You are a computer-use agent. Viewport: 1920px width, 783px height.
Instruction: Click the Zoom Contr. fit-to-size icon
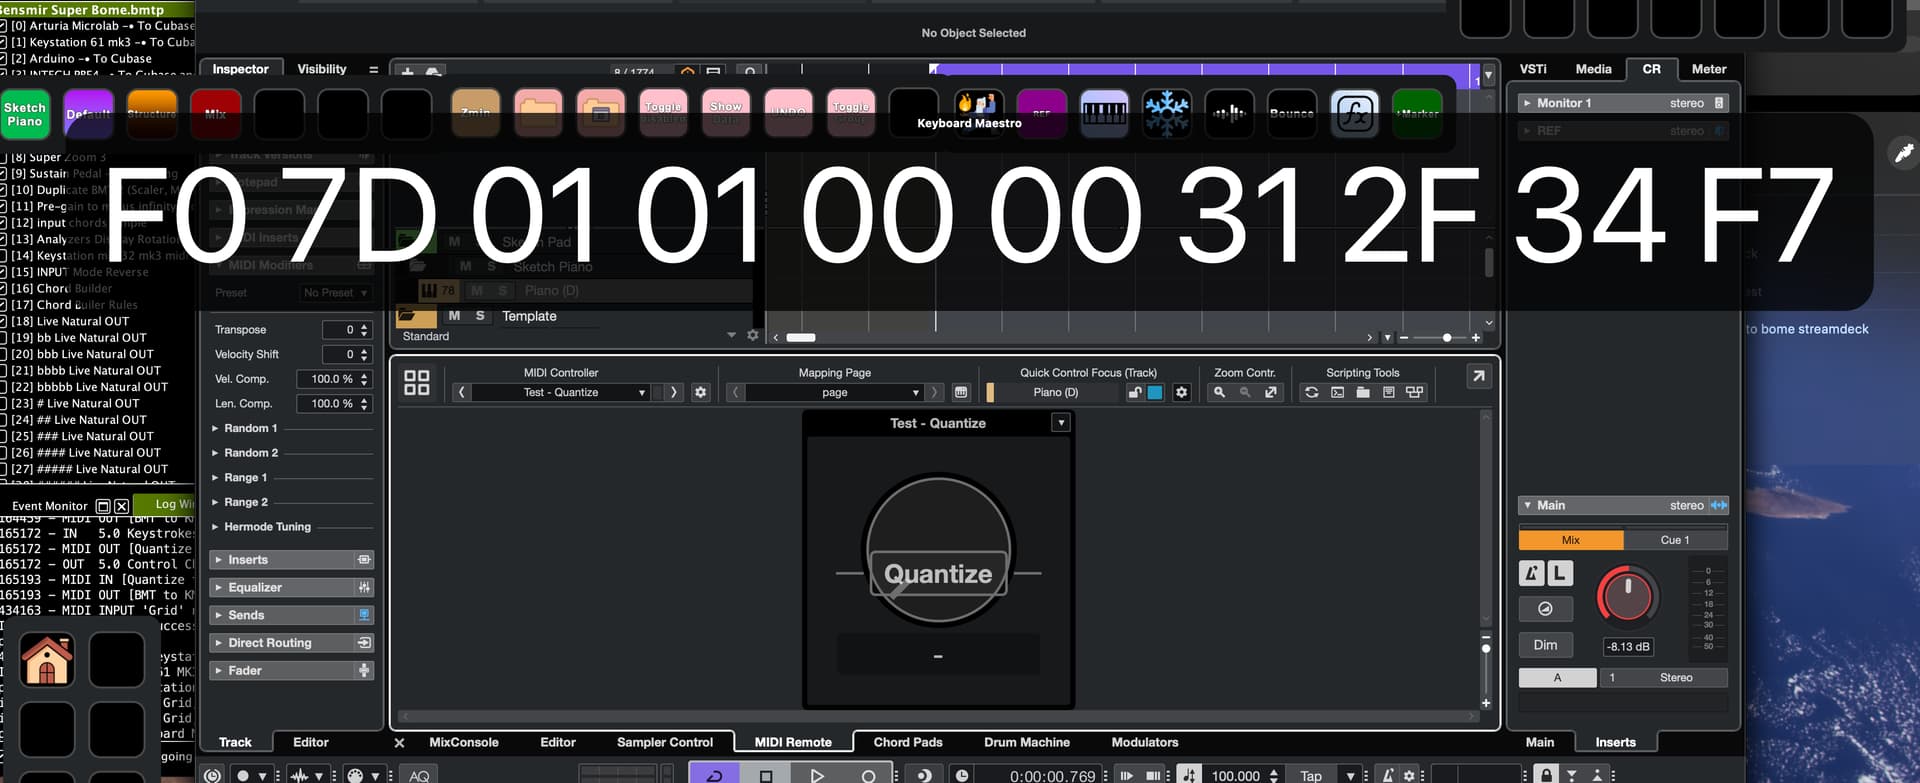point(1270,392)
